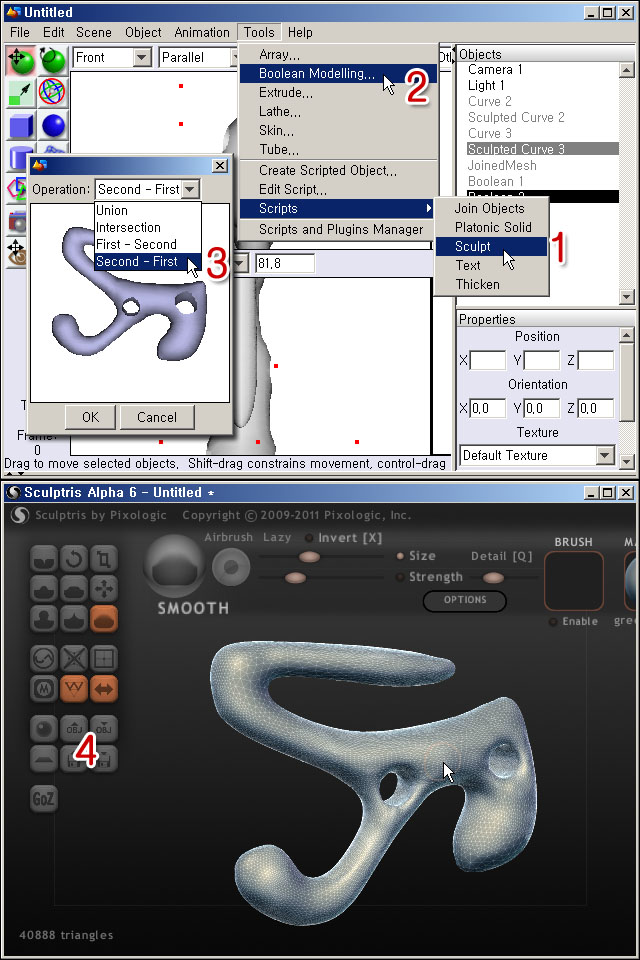The height and width of the screenshot is (960, 640).
Task: Select the Create Cube tool
Action: 21,126
